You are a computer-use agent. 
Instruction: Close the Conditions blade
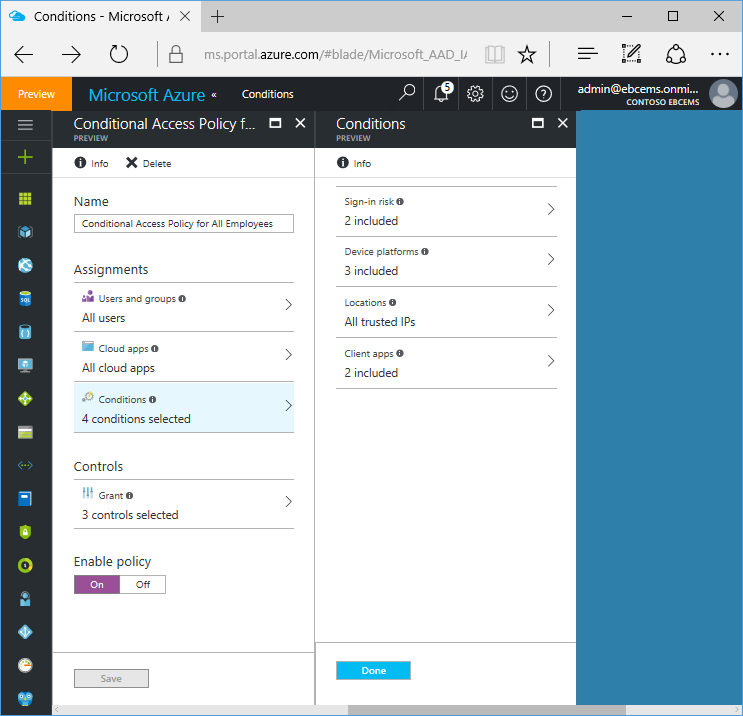[x=562, y=123]
